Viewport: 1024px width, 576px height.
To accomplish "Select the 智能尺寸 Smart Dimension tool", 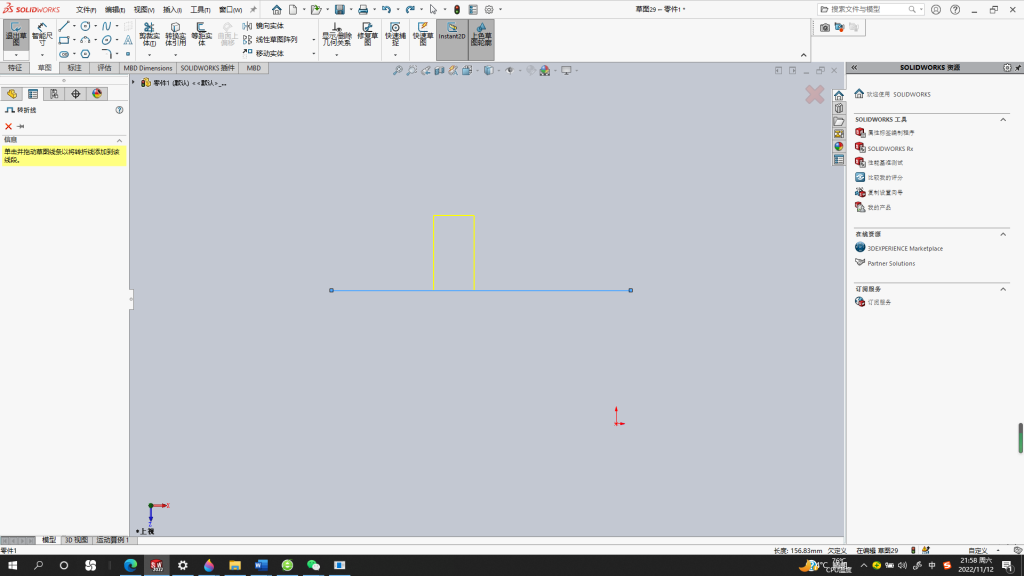I will click(x=42, y=35).
